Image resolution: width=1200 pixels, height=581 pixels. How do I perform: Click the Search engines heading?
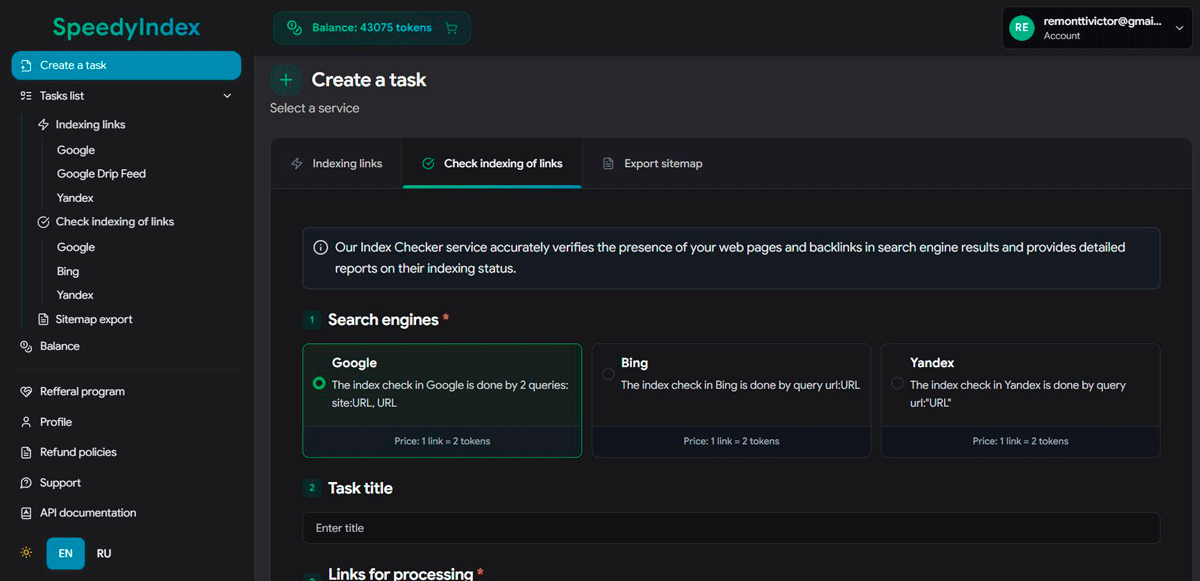(x=383, y=320)
